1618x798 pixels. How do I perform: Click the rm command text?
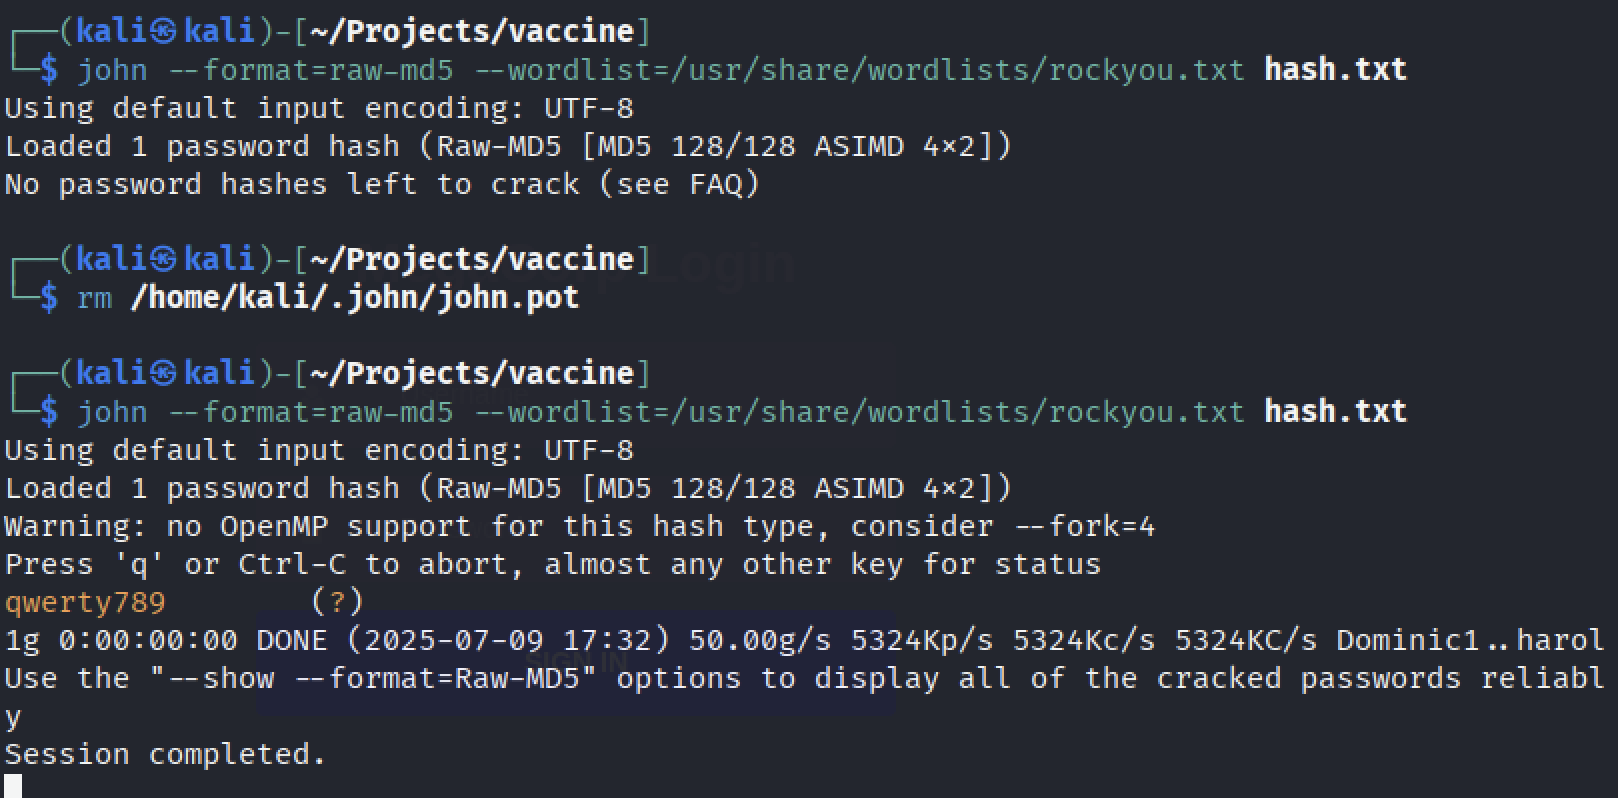95,298
